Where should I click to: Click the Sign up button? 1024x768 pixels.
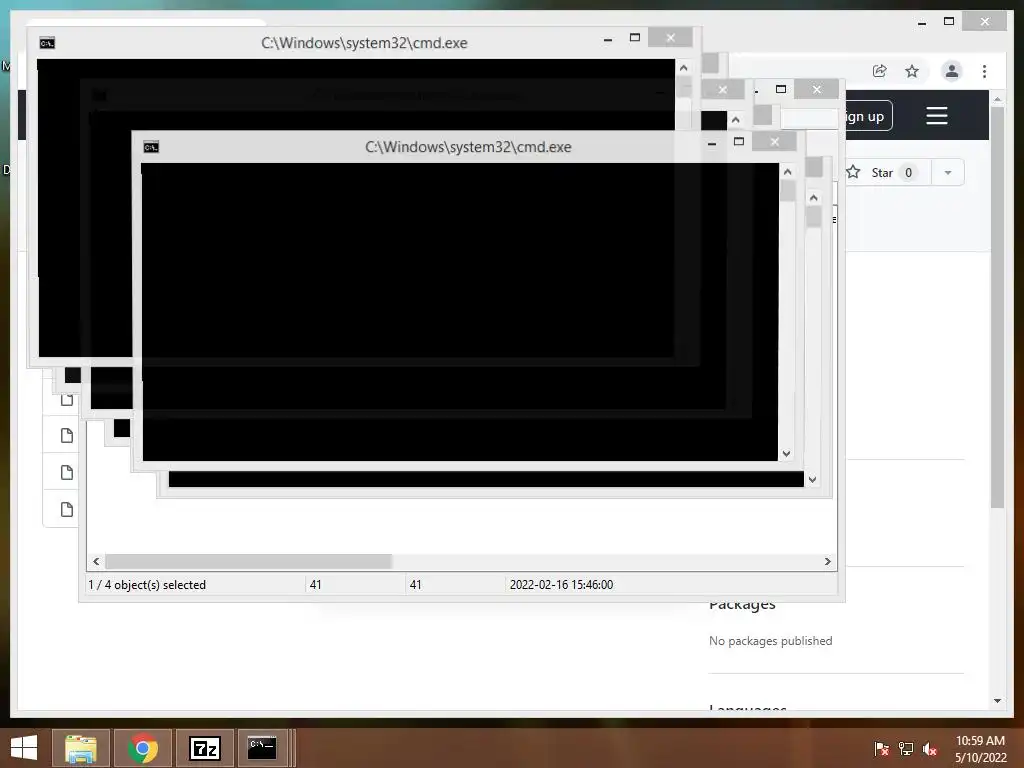coord(869,116)
